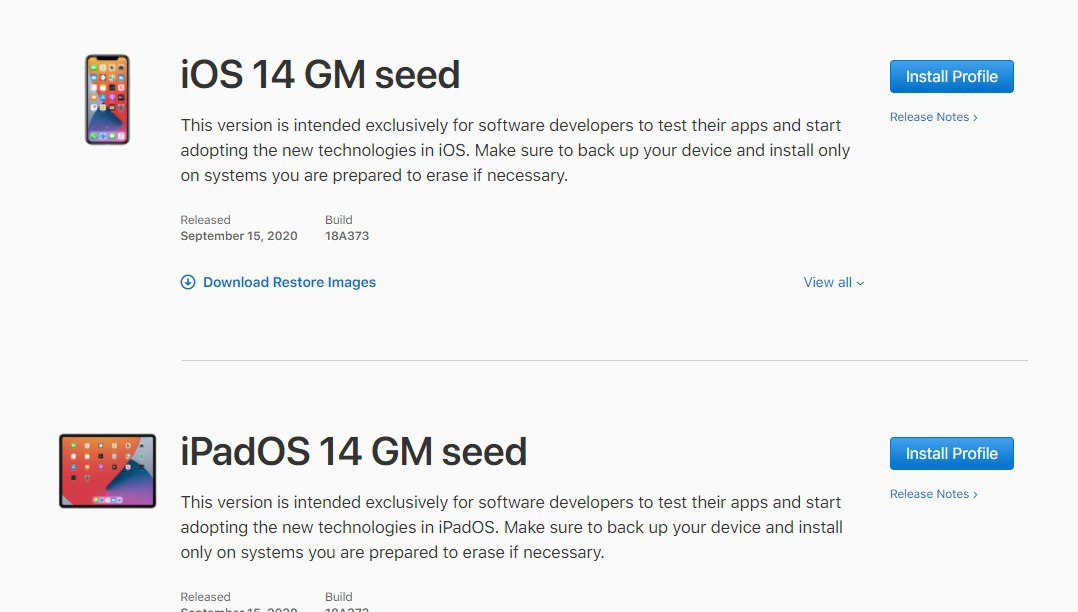This screenshot has width=1078, height=612.
Task: Open Release Notes for iOS 14 GM seed
Action: pyautogui.click(x=933, y=117)
